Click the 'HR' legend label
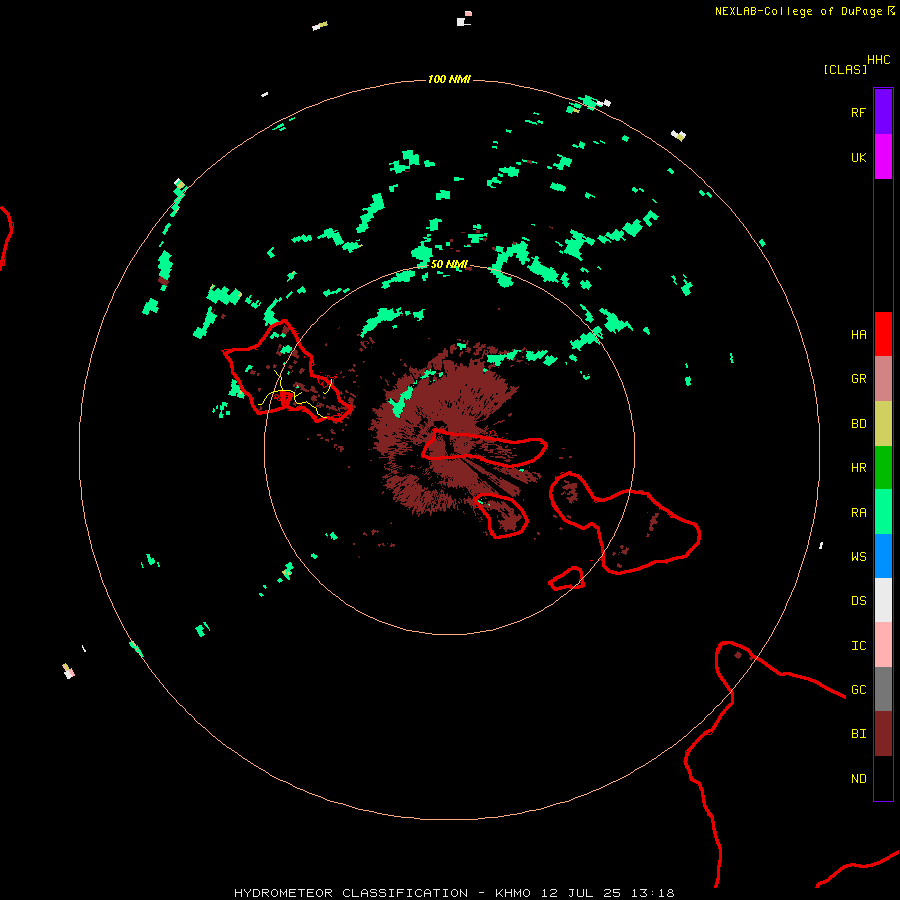Screen dimensions: 900x900 coord(858,468)
